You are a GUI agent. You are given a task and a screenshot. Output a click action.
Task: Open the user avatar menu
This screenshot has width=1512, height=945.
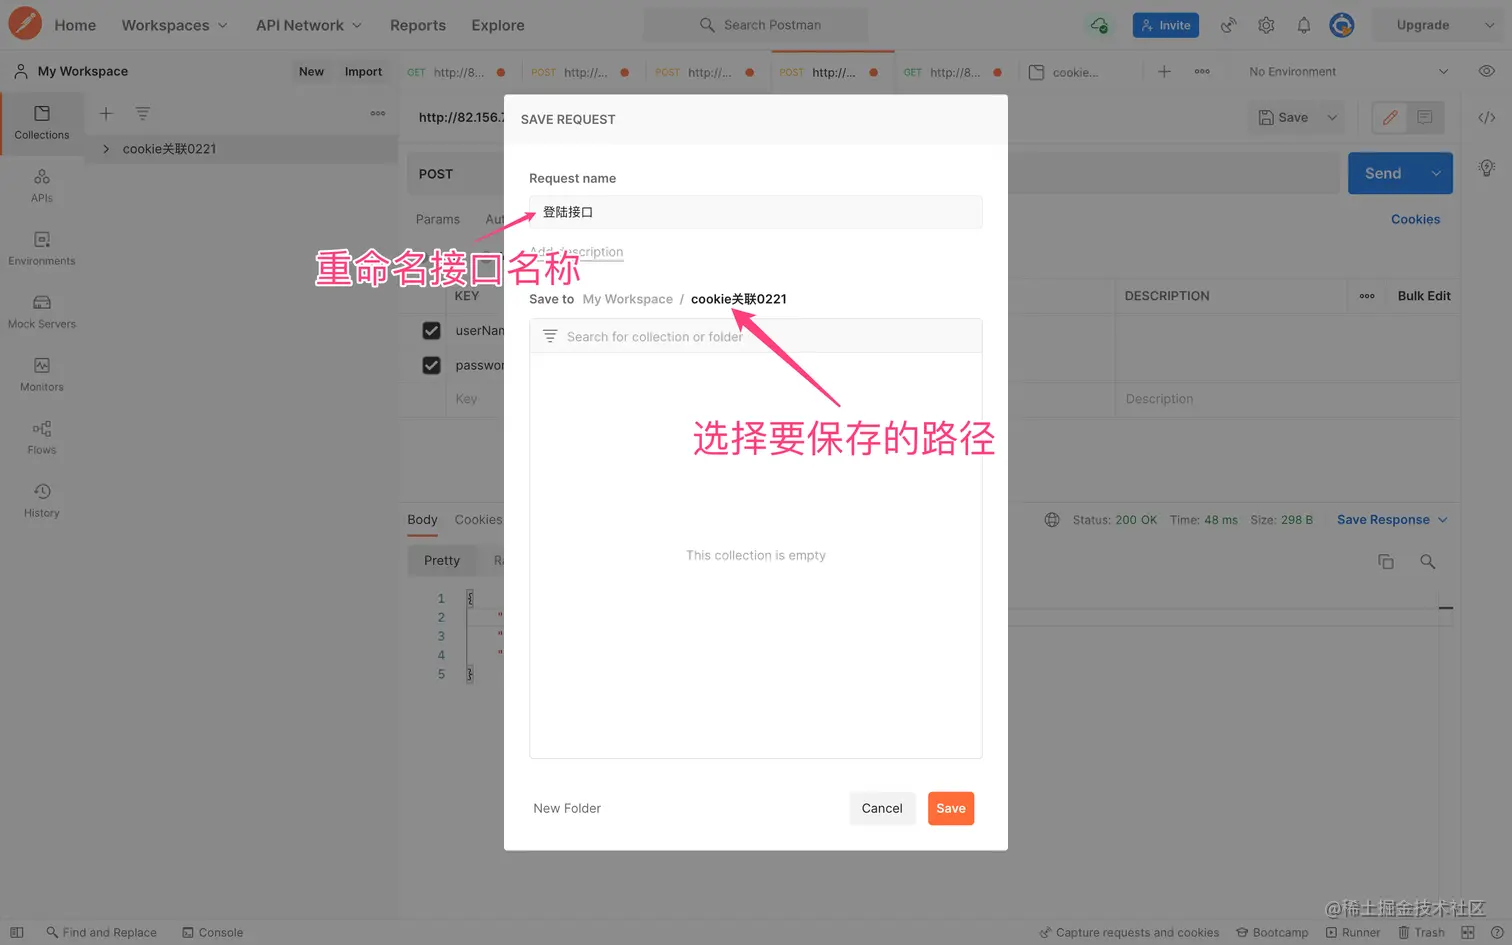[1342, 25]
